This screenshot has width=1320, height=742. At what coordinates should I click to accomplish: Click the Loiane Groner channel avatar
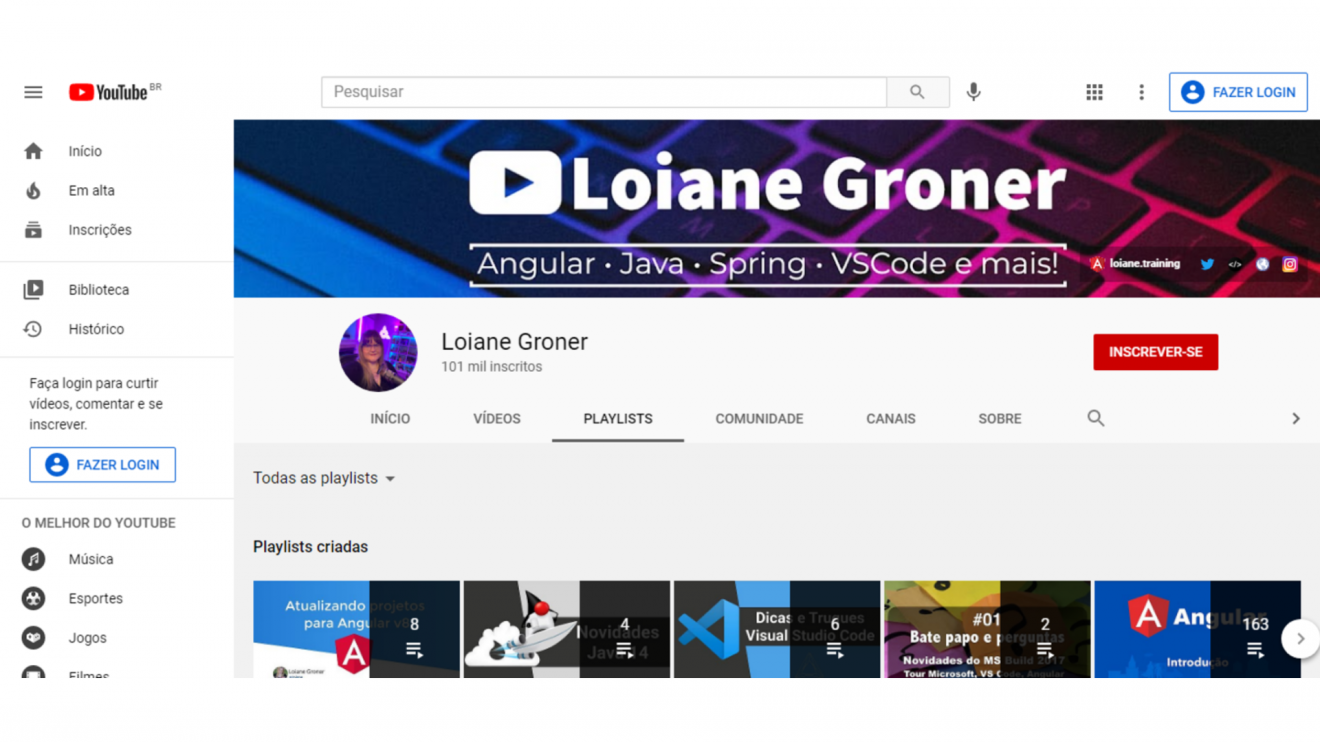coord(378,352)
